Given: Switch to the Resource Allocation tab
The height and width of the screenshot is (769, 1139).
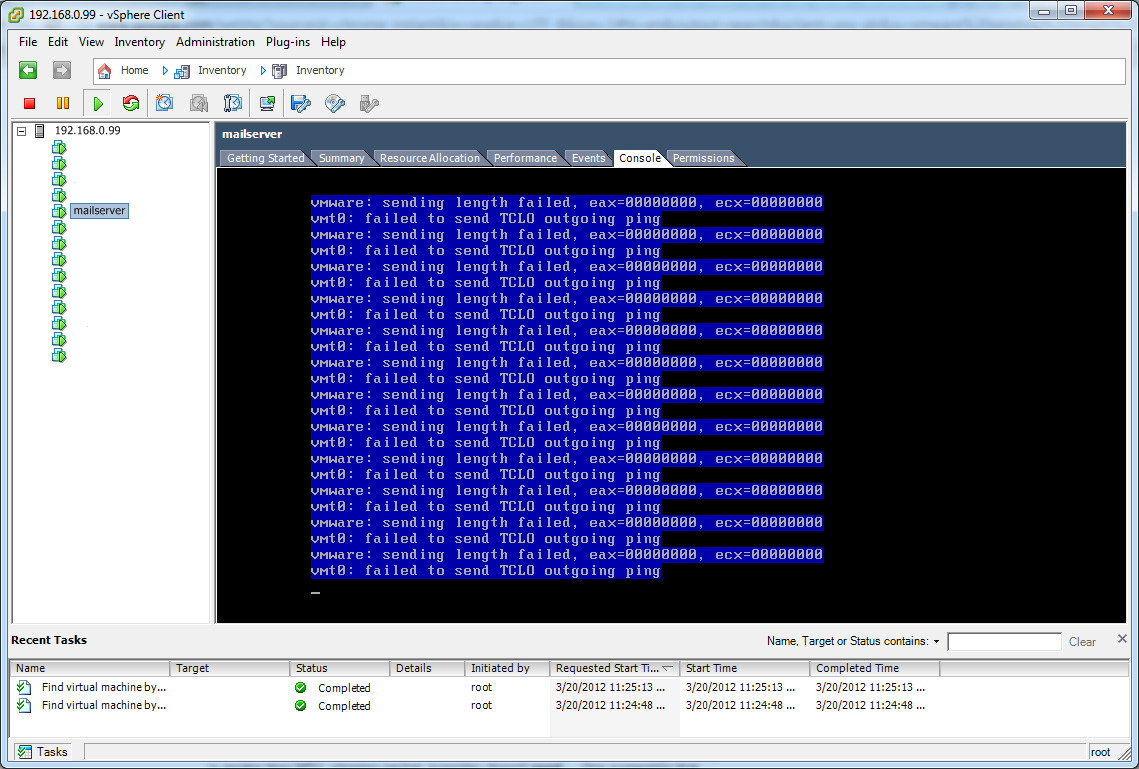Looking at the screenshot, I should point(429,158).
